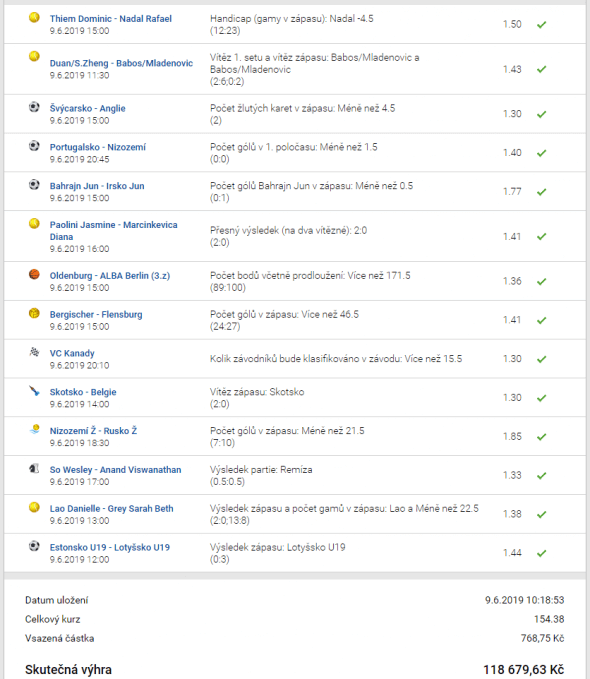
Task: Click the floorball stick icon beside Skotsko - Belgie
Action: 34,391
